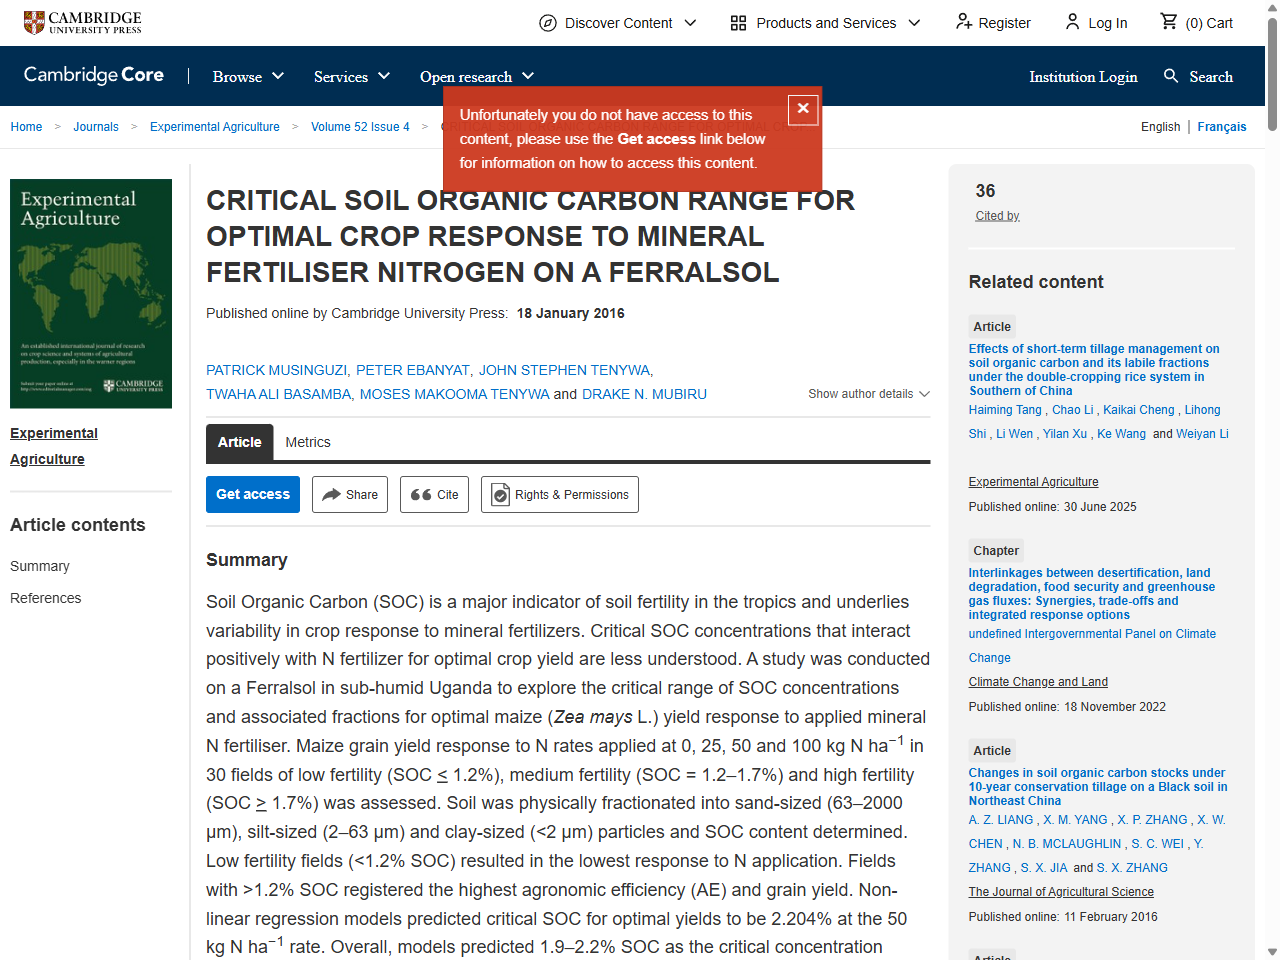
Task: Select the Register person icon
Action: tap(963, 22)
